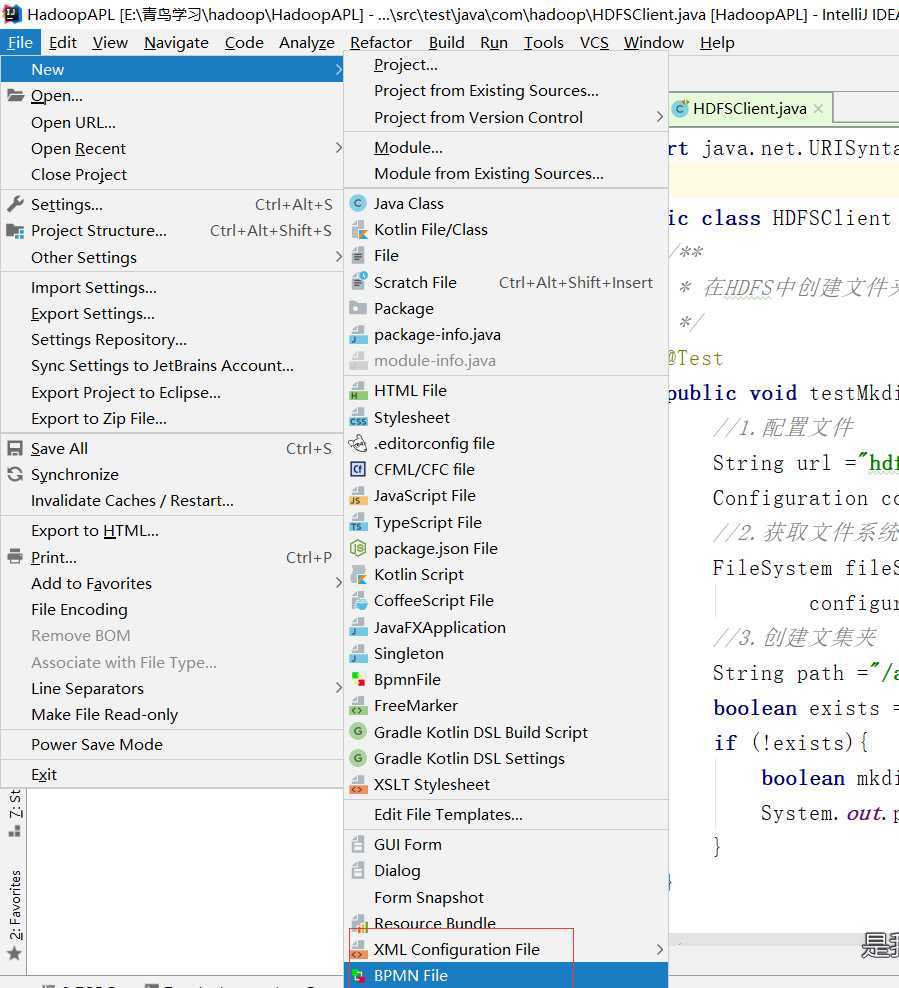Toggle Power Save Mode
The height and width of the screenshot is (988, 899).
tap(96, 744)
